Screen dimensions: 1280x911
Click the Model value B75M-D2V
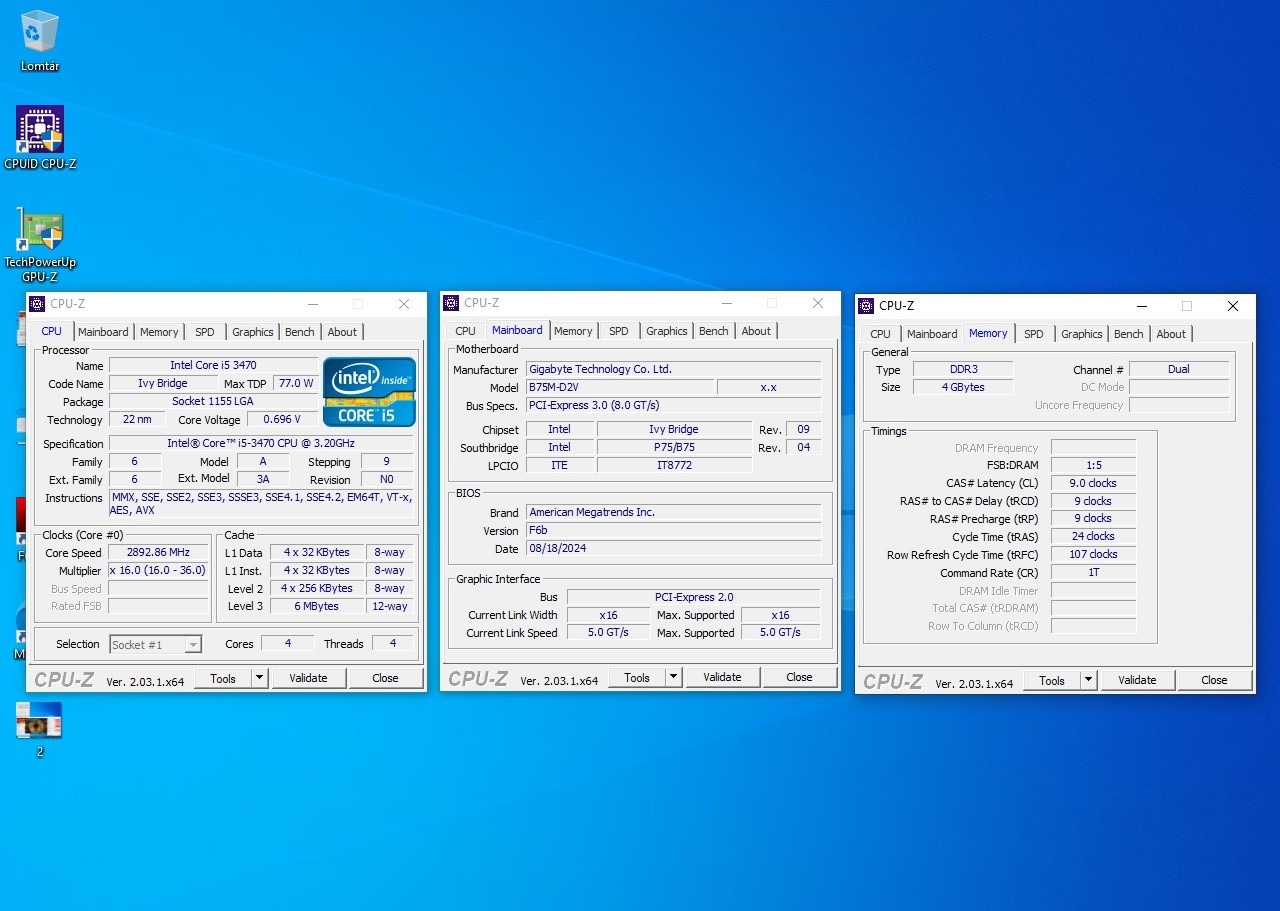620,388
